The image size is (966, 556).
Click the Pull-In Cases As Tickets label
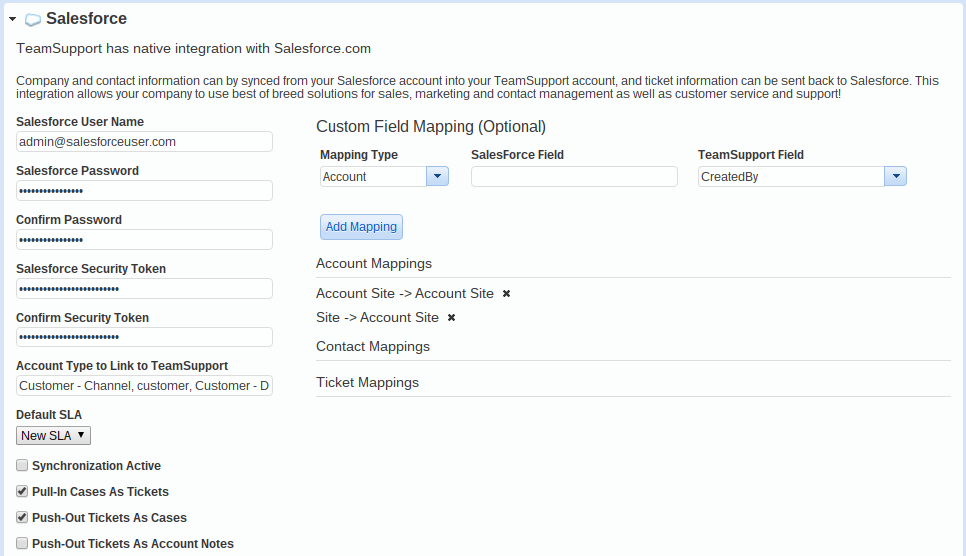pyautogui.click(x=100, y=492)
